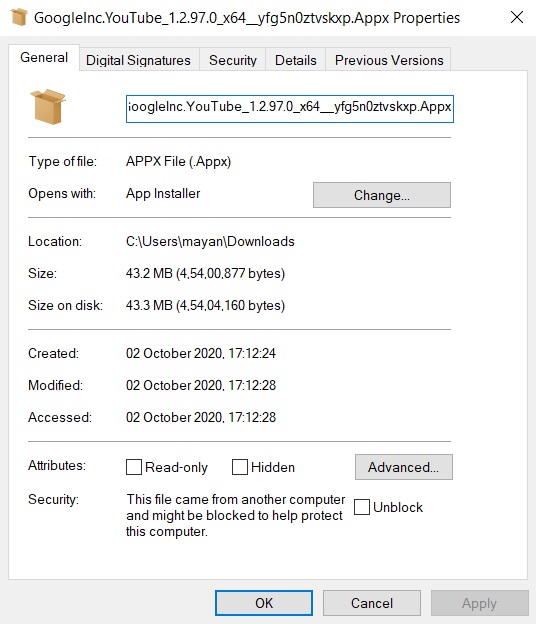
Task: Confirm with the OK button
Action: click(x=264, y=603)
